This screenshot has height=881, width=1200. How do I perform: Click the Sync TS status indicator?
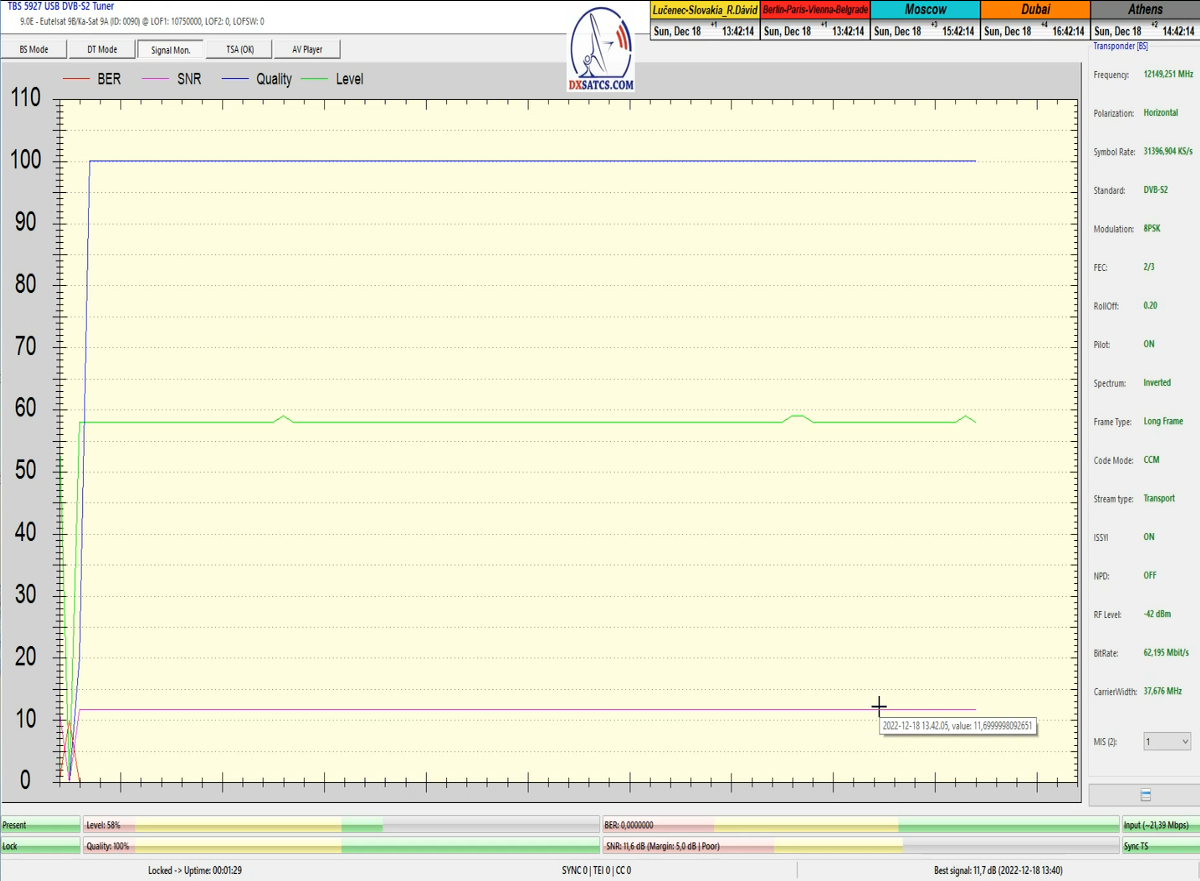[1159, 846]
